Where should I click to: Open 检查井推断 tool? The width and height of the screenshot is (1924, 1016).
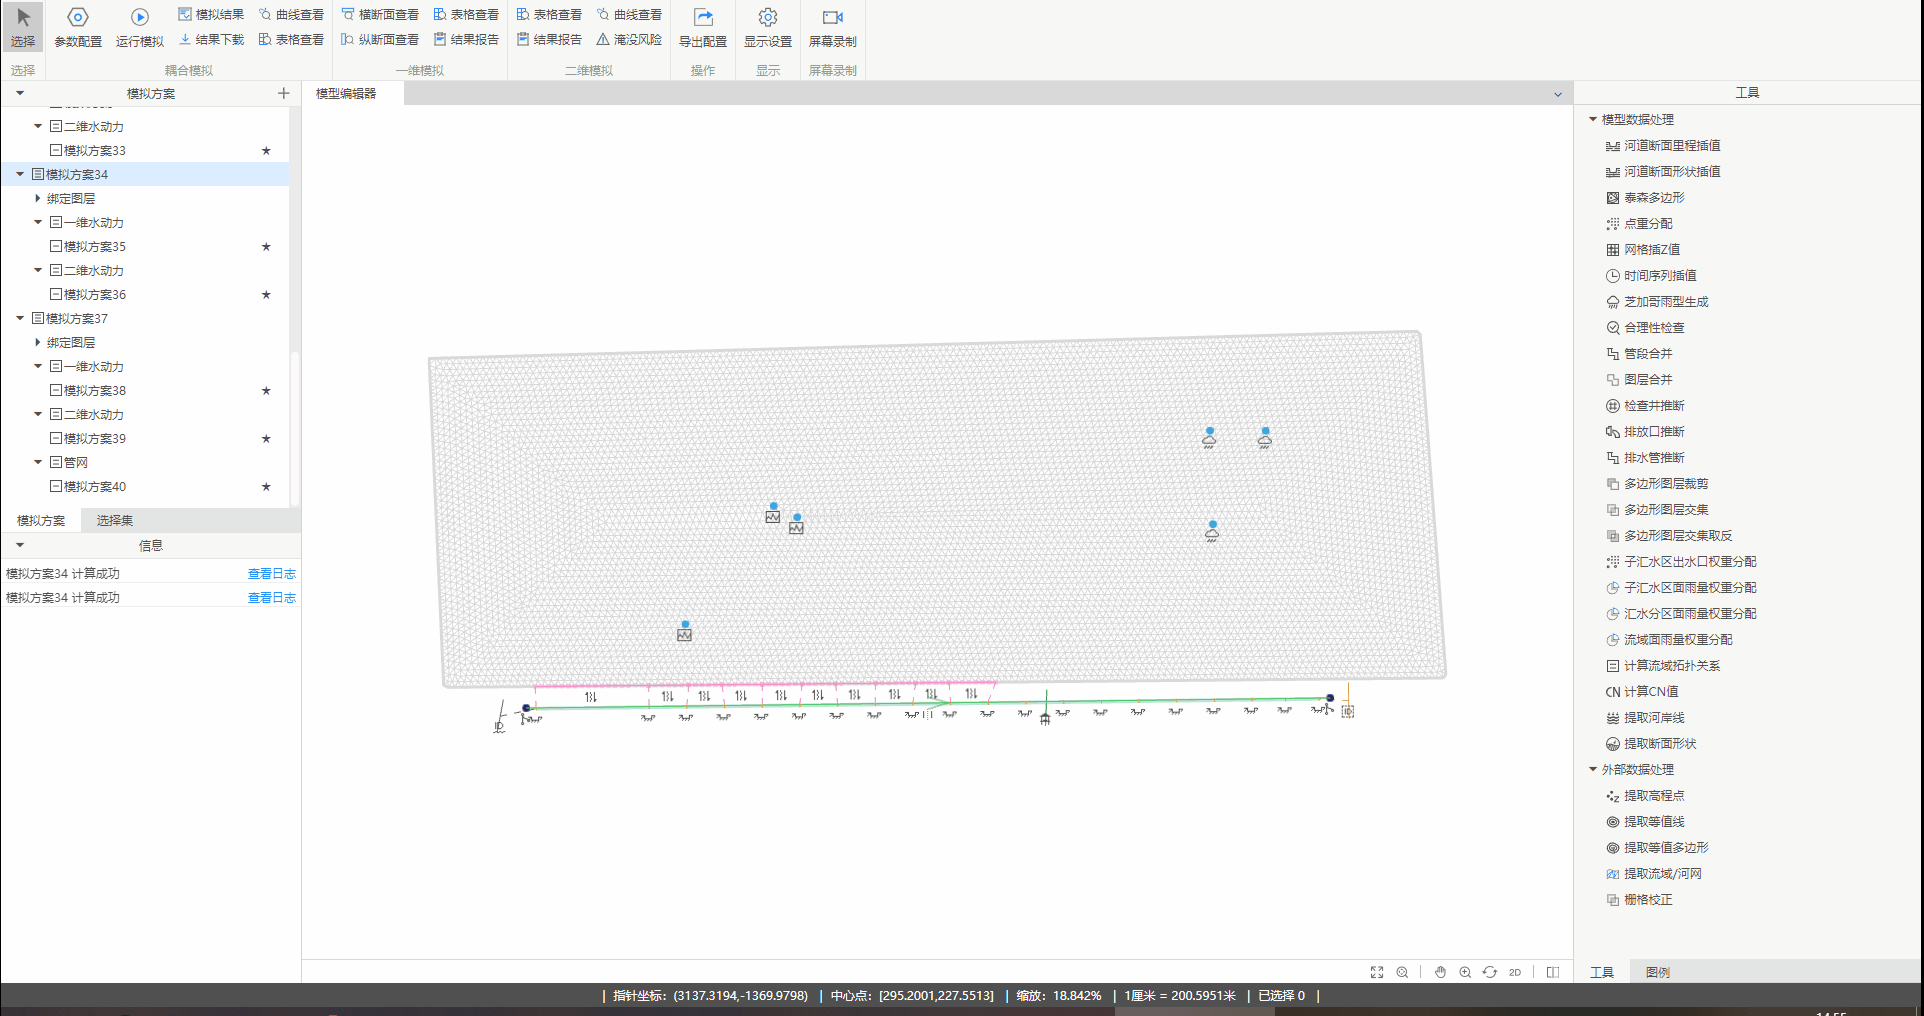pyautogui.click(x=1645, y=405)
